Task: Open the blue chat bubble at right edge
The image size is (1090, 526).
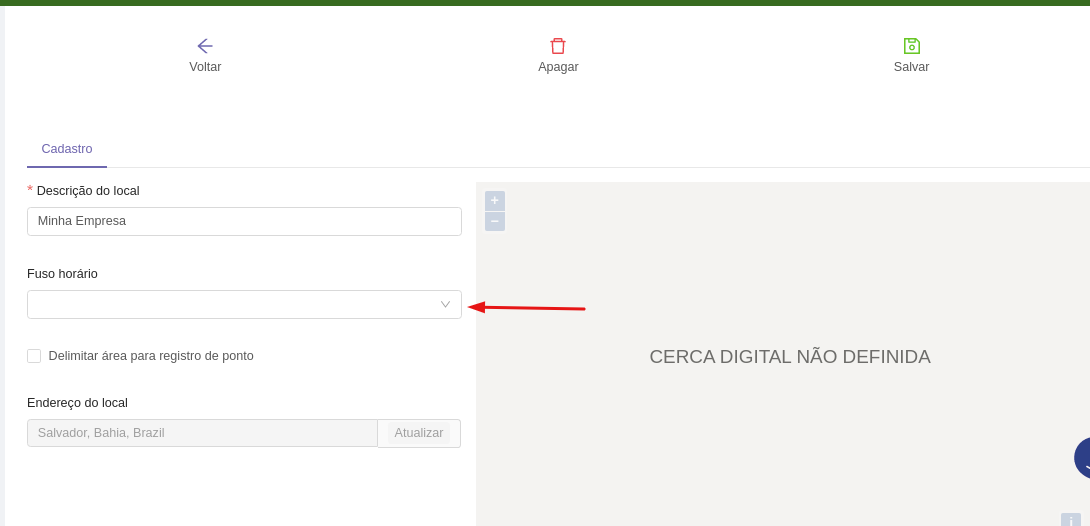Action: pos(1081,458)
